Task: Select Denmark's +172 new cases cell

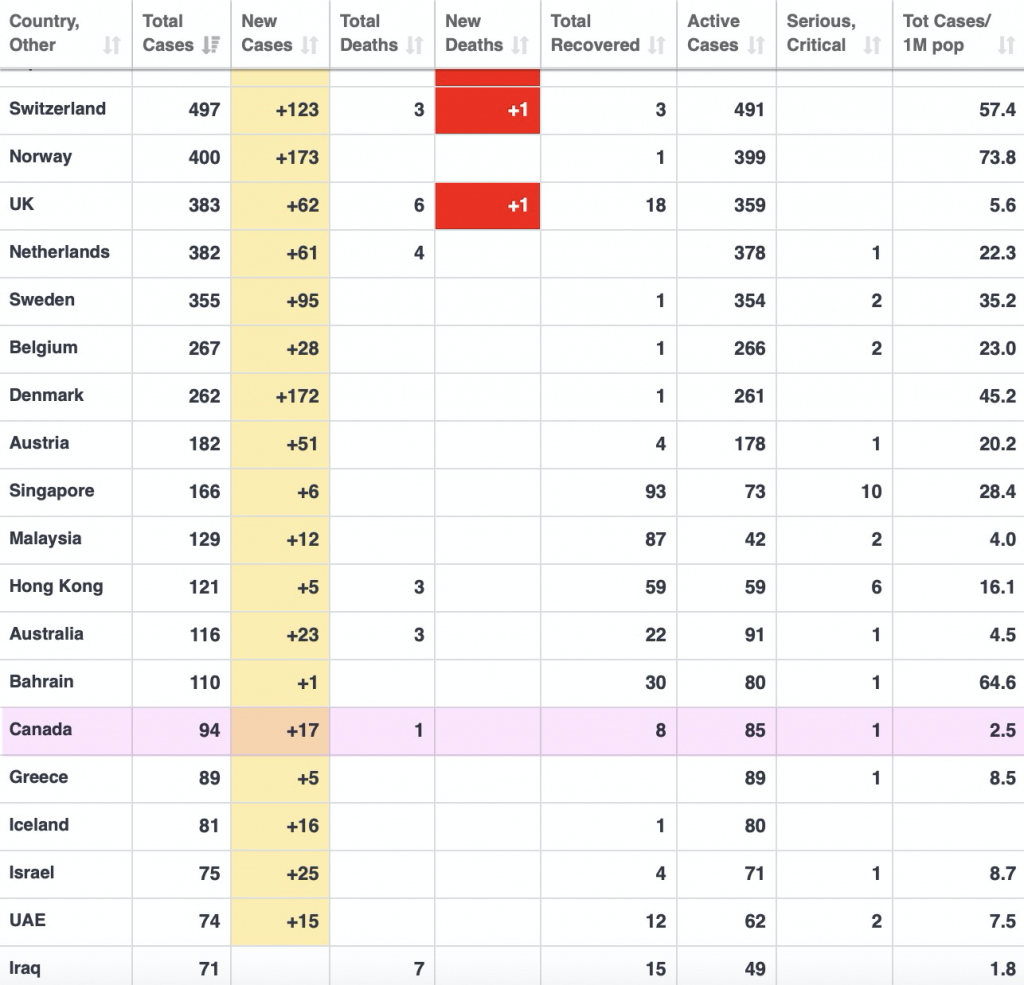Action: pyautogui.click(x=281, y=396)
